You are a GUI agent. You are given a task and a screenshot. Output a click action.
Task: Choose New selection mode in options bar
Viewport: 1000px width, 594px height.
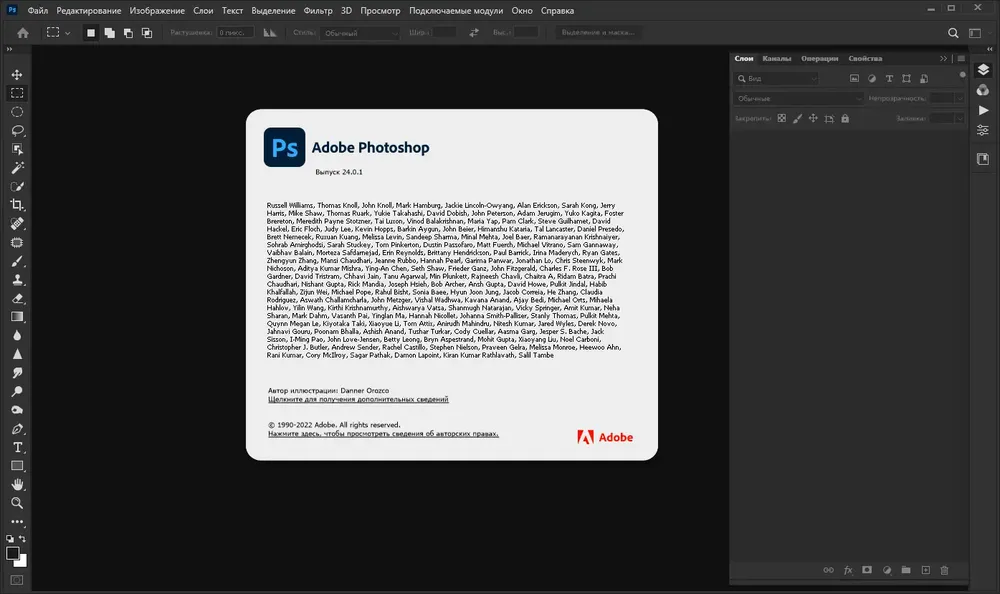coord(91,33)
